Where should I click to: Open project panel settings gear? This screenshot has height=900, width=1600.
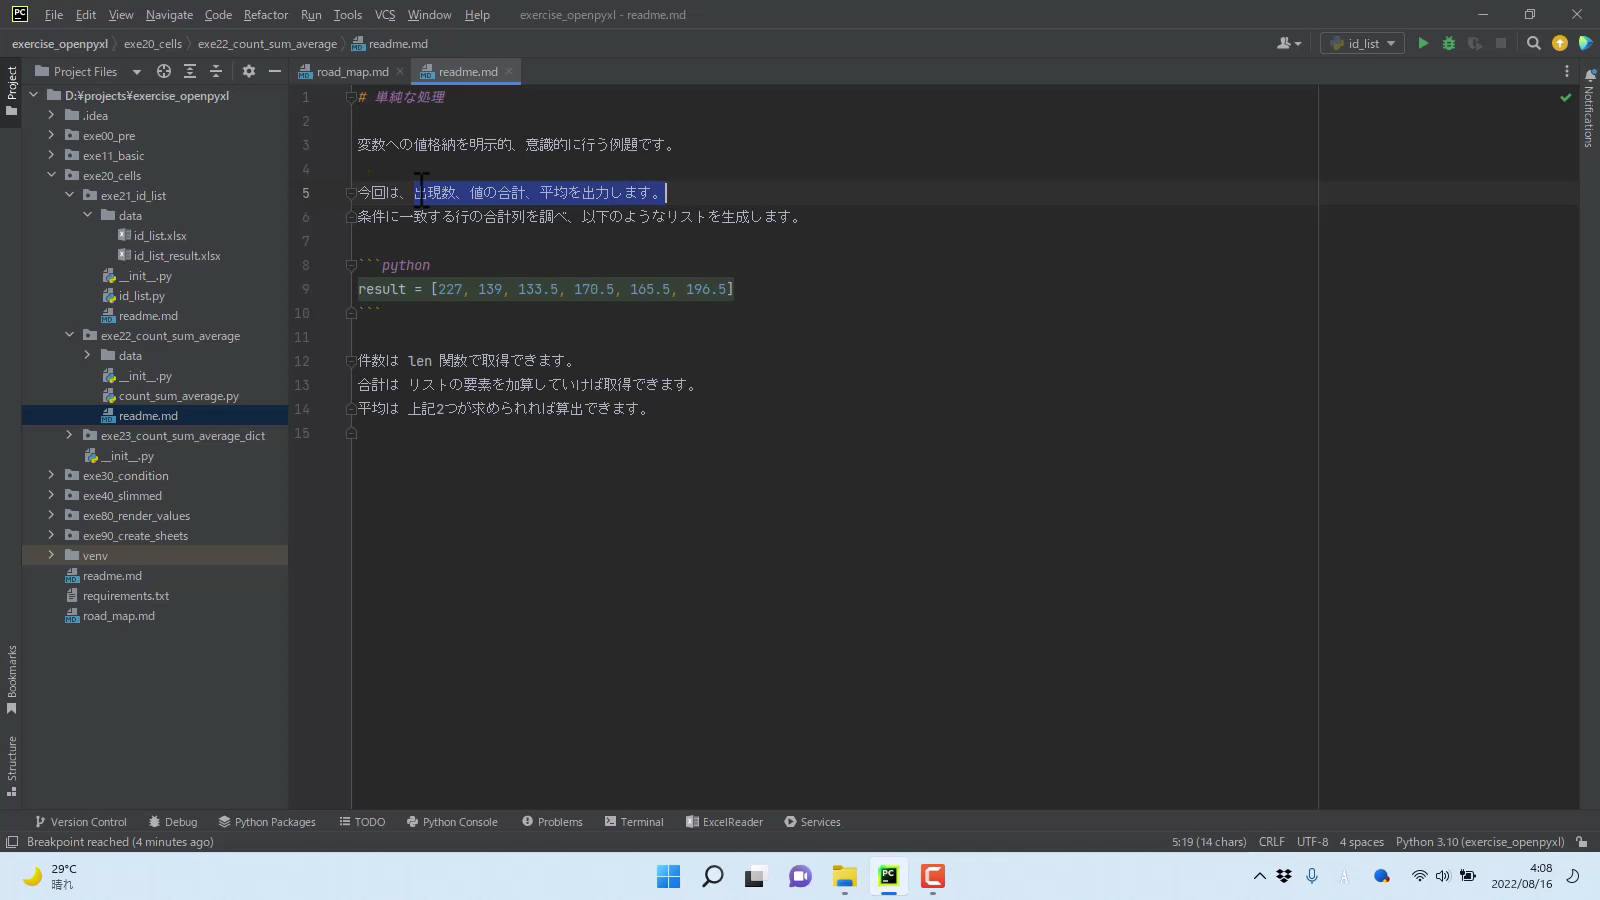pyautogui.click(x=249, y=71)
